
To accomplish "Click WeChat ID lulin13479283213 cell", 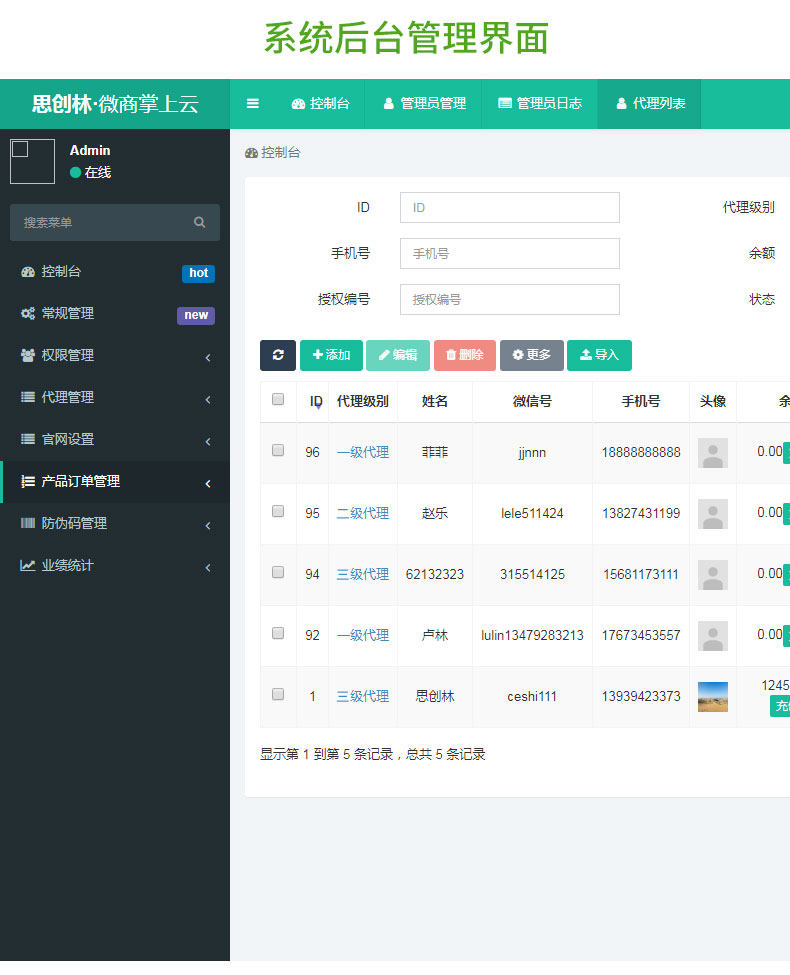I will 532,635.
